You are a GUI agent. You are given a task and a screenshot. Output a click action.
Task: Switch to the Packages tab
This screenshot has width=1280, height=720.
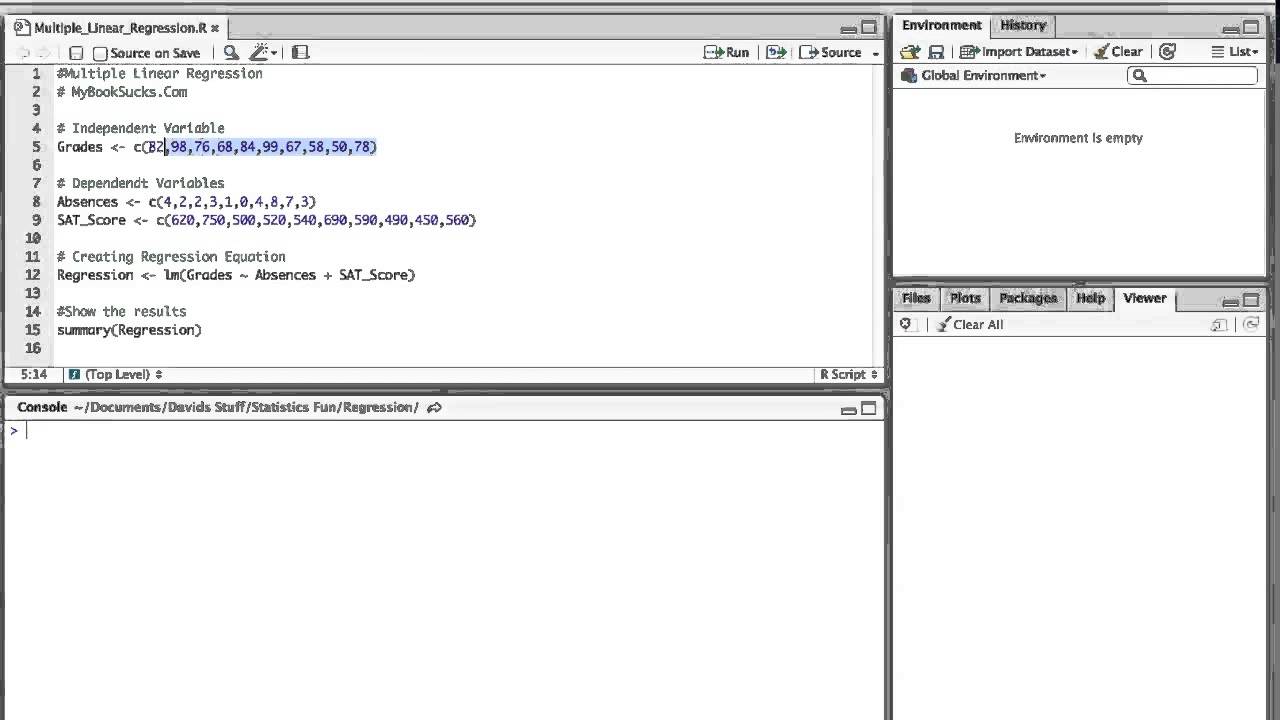pos(1028,298)
